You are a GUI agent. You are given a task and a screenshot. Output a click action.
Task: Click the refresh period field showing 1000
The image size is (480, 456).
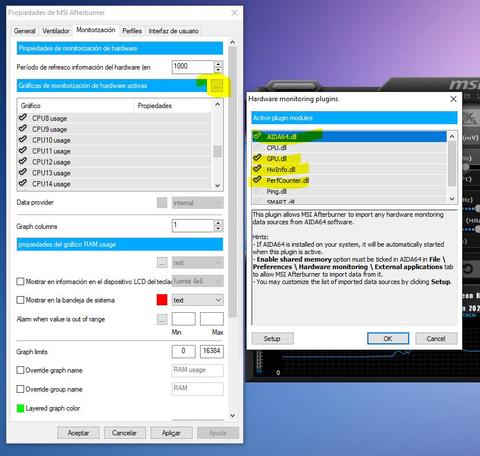(193, 67)
